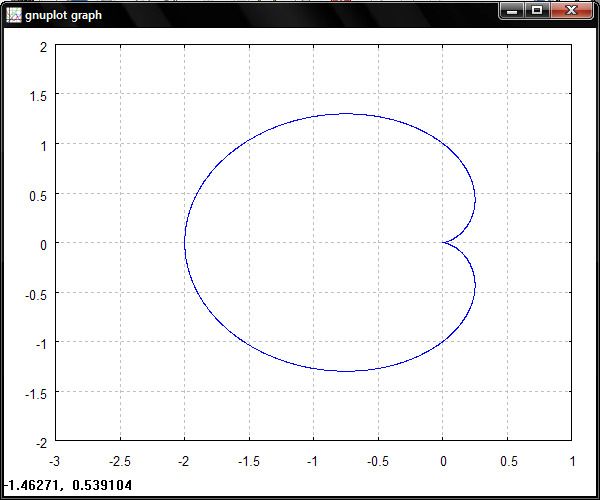Click the y-axis label 1.5
This screenshot has height=500, width=600.
tap(38, 96)
